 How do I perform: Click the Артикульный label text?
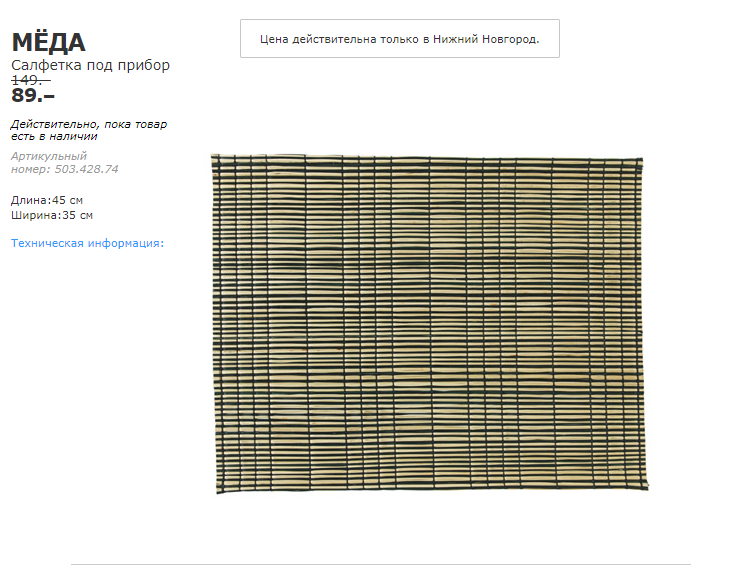click(49, 156)
